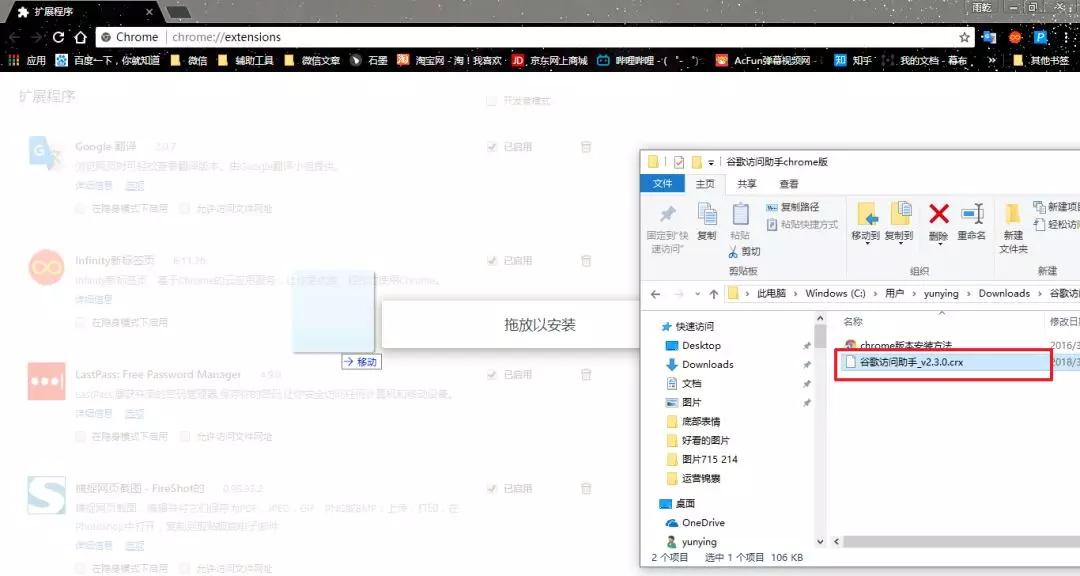The height and width of the screenshot is (576, 1080).
Task: Toggle the 开发者模式 checkbox
Action: (491, 101)
